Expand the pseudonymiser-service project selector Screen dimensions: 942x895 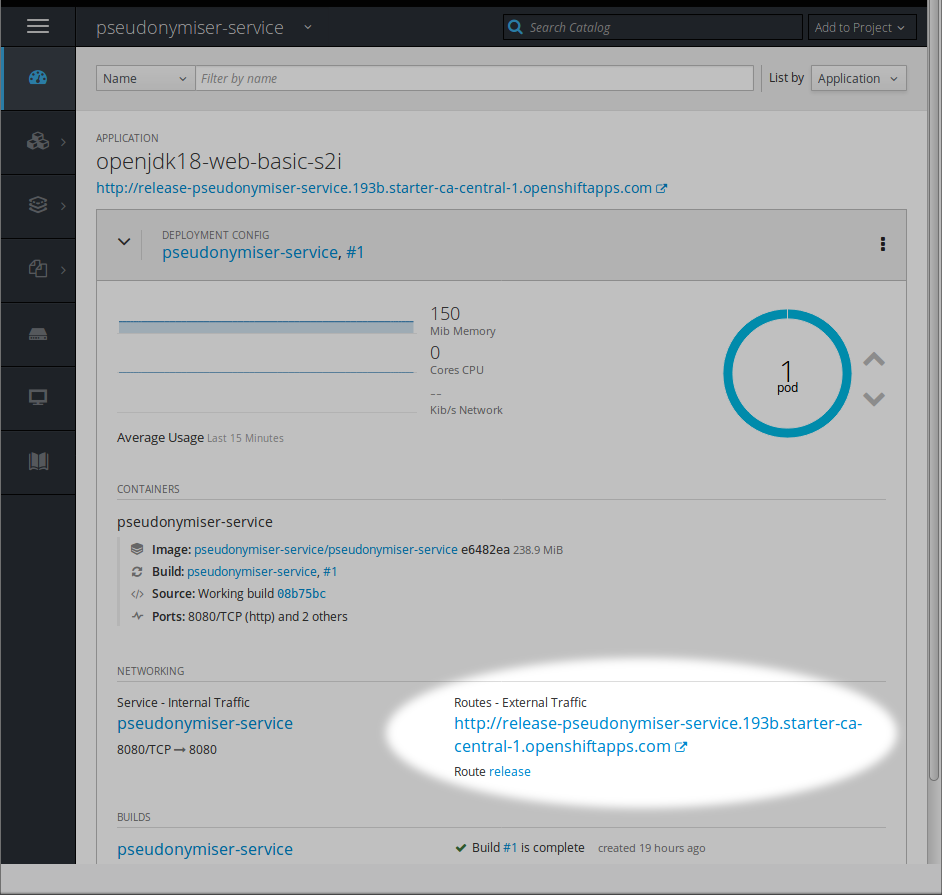click(x=308, y=27)
